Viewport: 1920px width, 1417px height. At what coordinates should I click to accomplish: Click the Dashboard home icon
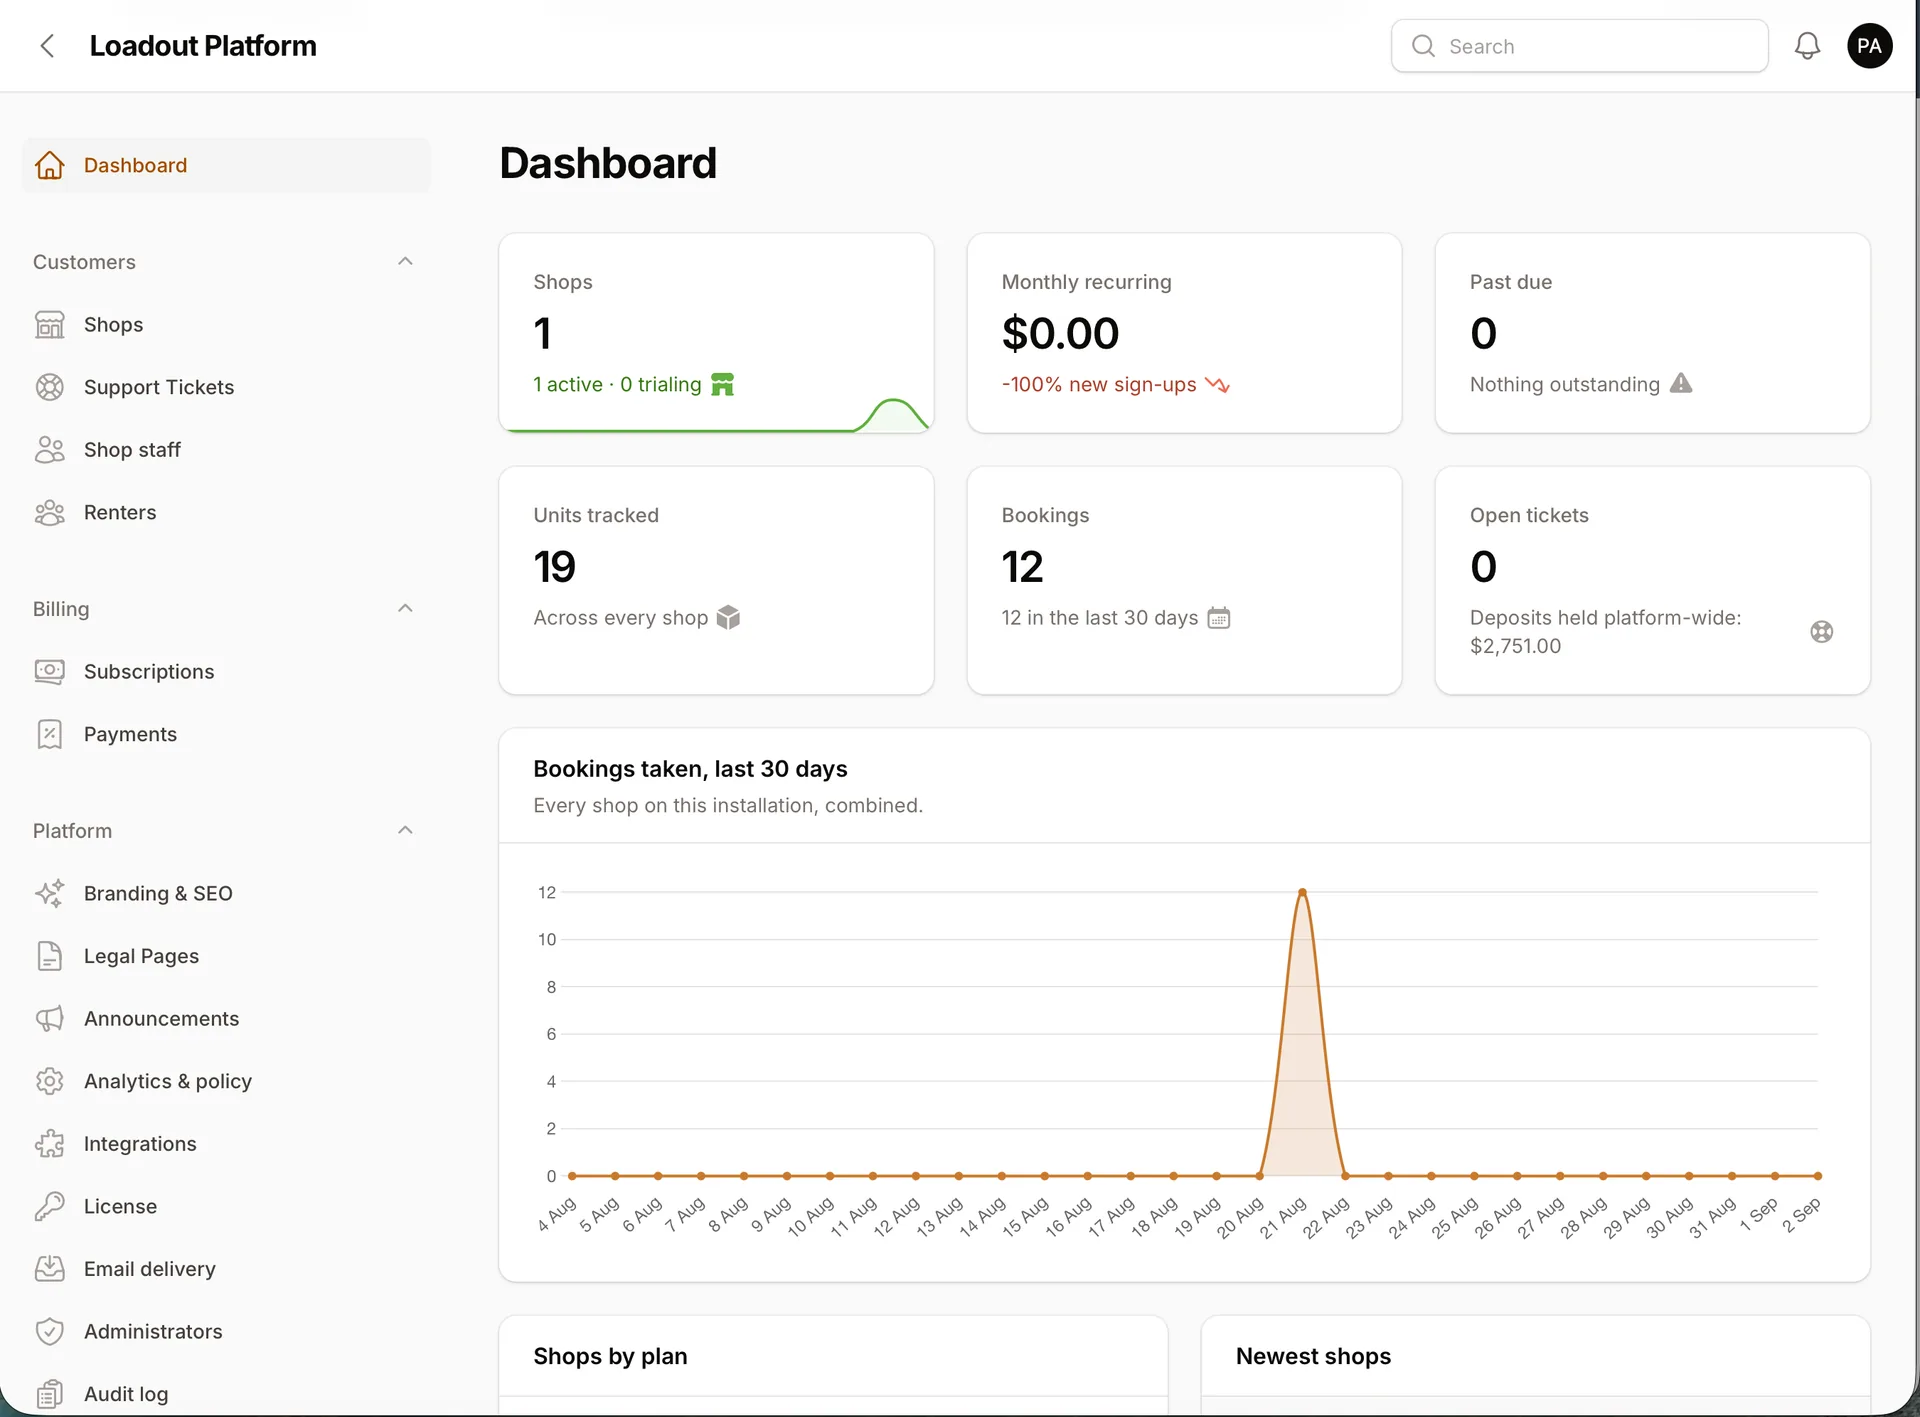point(49,165)
